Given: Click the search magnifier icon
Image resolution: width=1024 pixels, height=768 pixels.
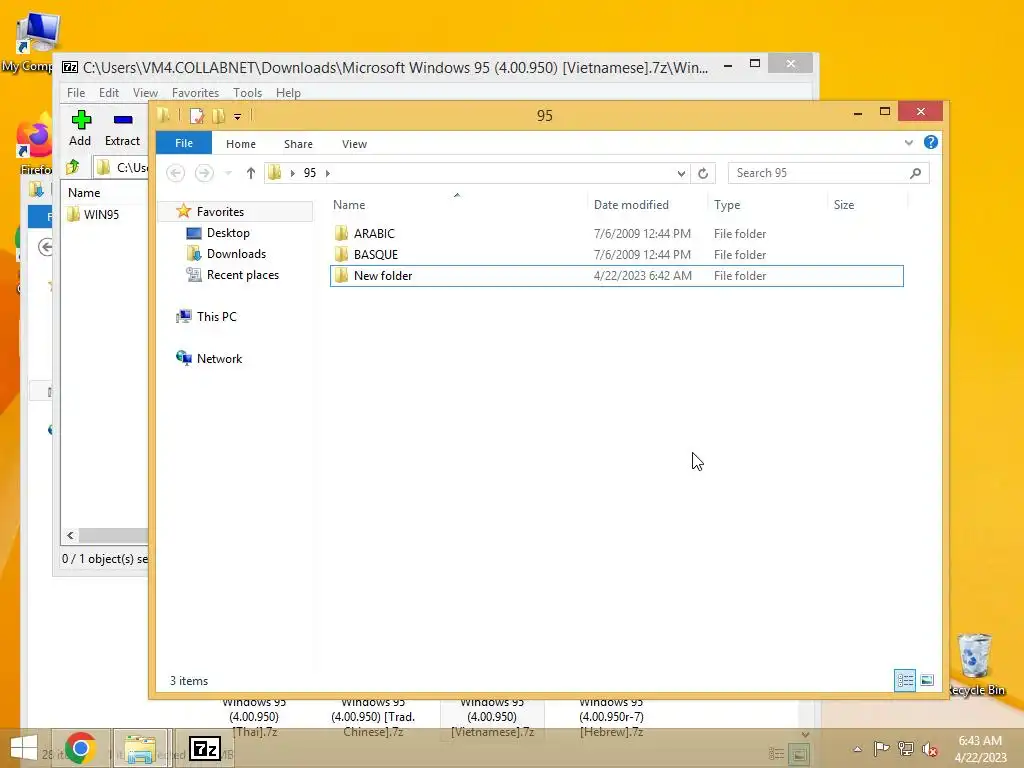Looking at the screenshot, I should click(916, 173).
